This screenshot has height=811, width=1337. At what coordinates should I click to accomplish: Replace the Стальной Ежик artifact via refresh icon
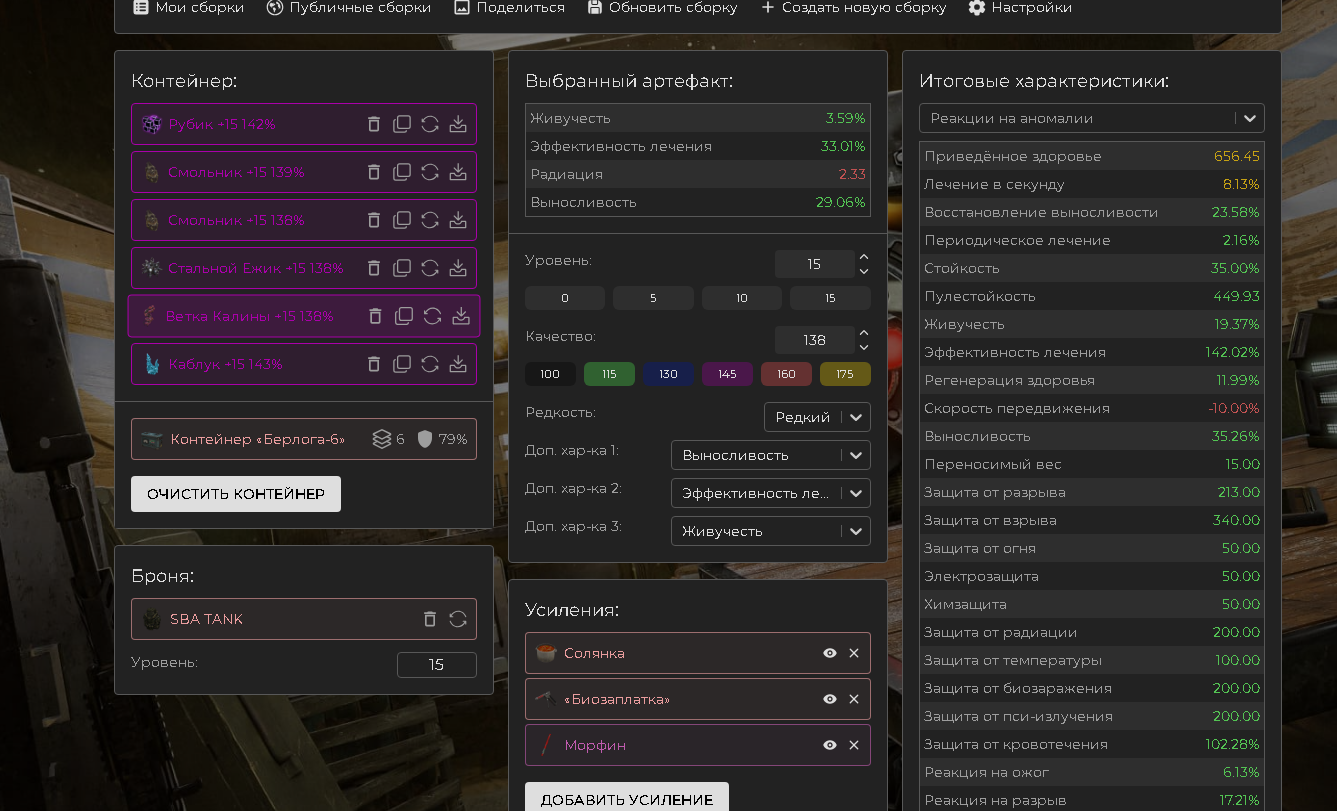(x=430, y=268)
